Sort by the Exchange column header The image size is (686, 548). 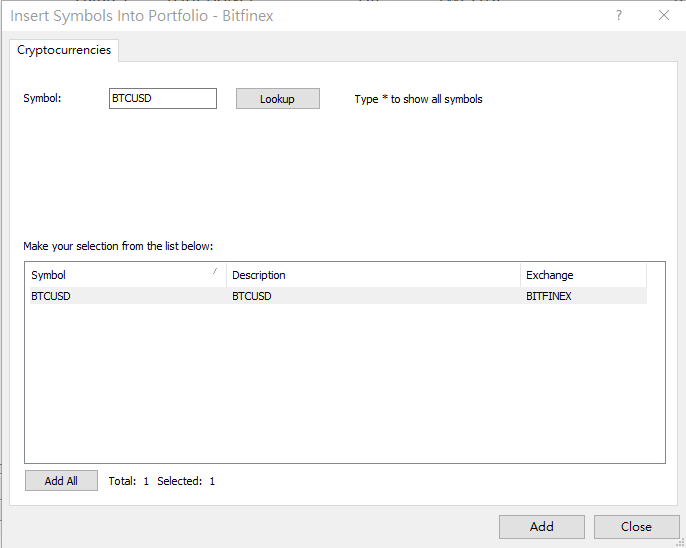click(583, 275)
